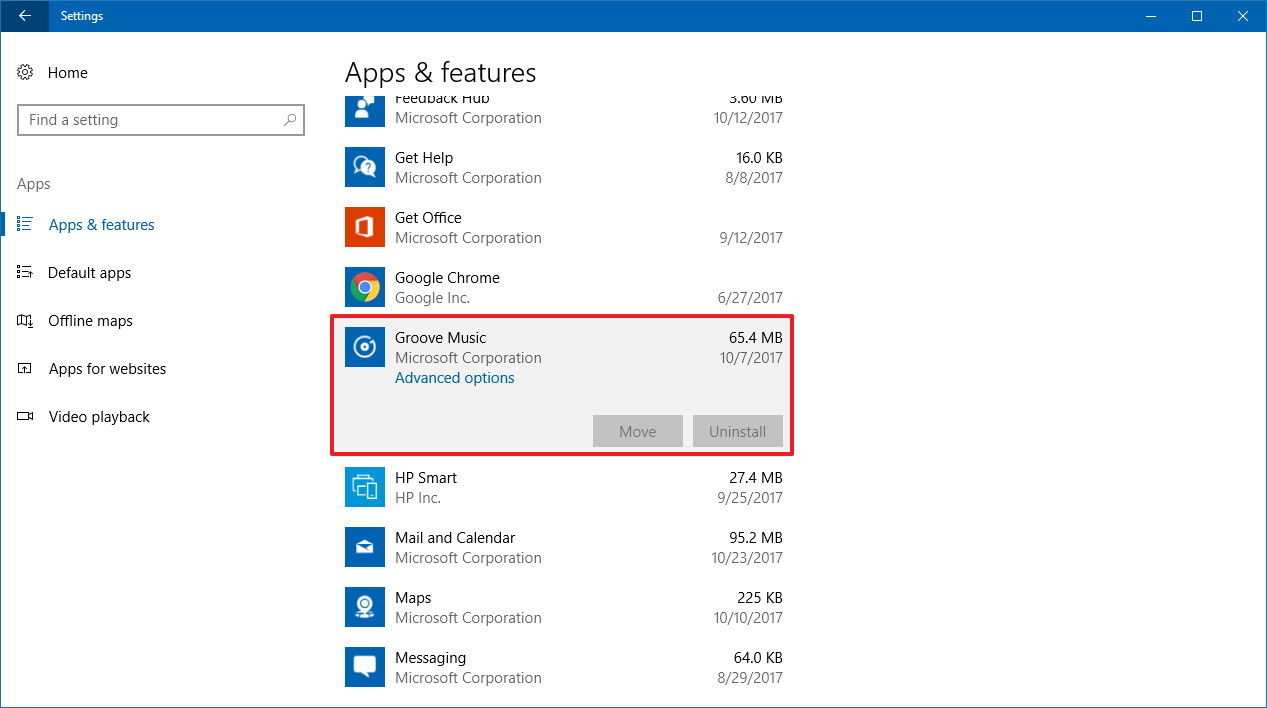Click the Messaging app icon
1267x708 pixels.
pos(365,667)
